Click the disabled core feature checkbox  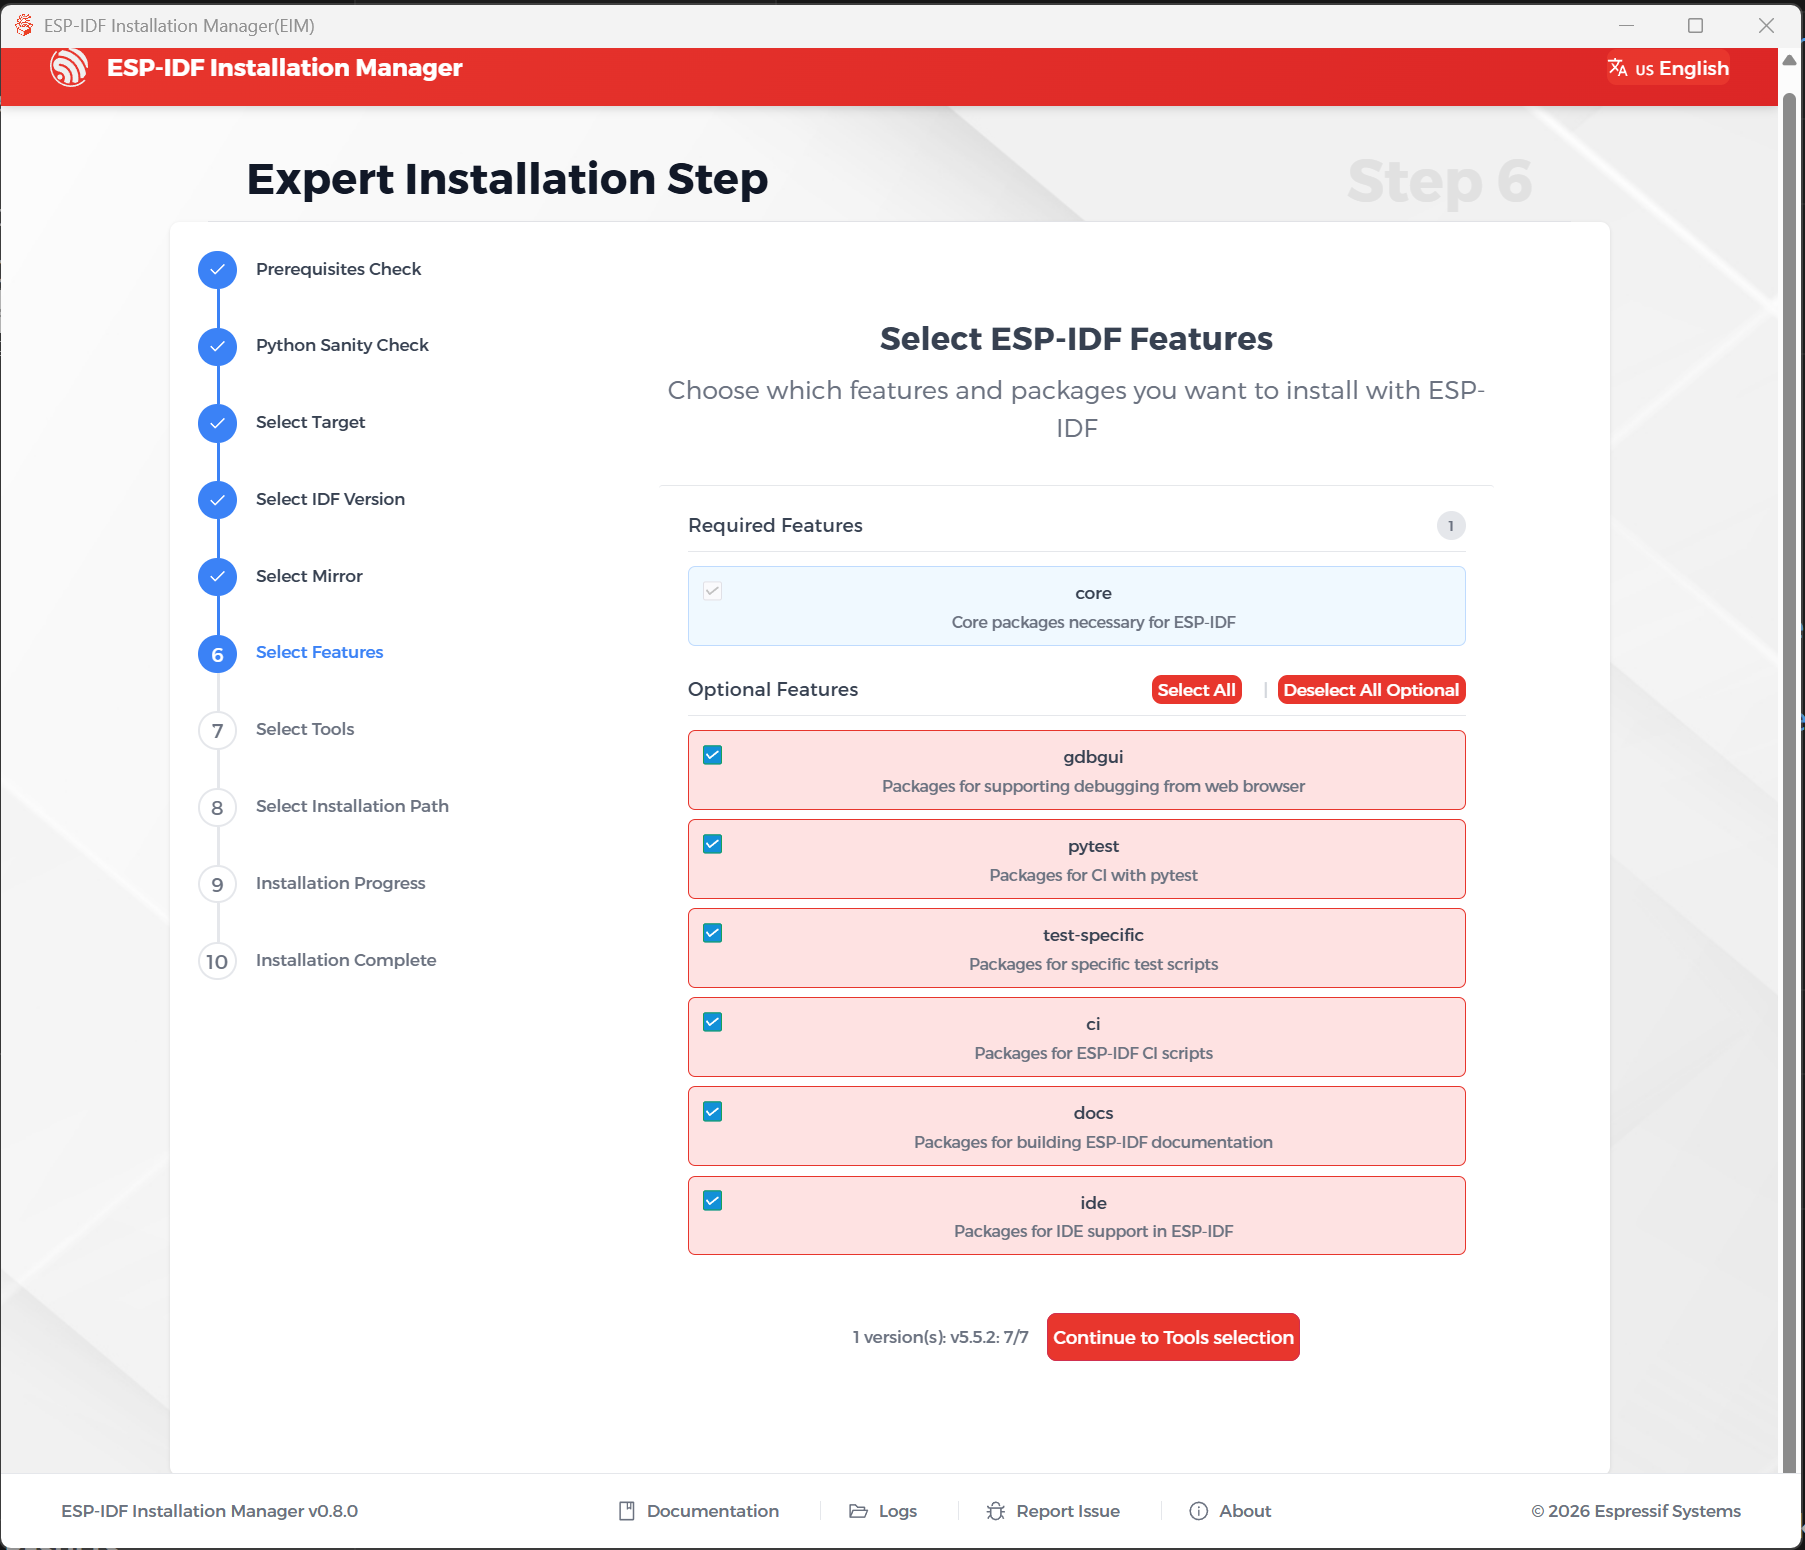[x=712, y=591]
